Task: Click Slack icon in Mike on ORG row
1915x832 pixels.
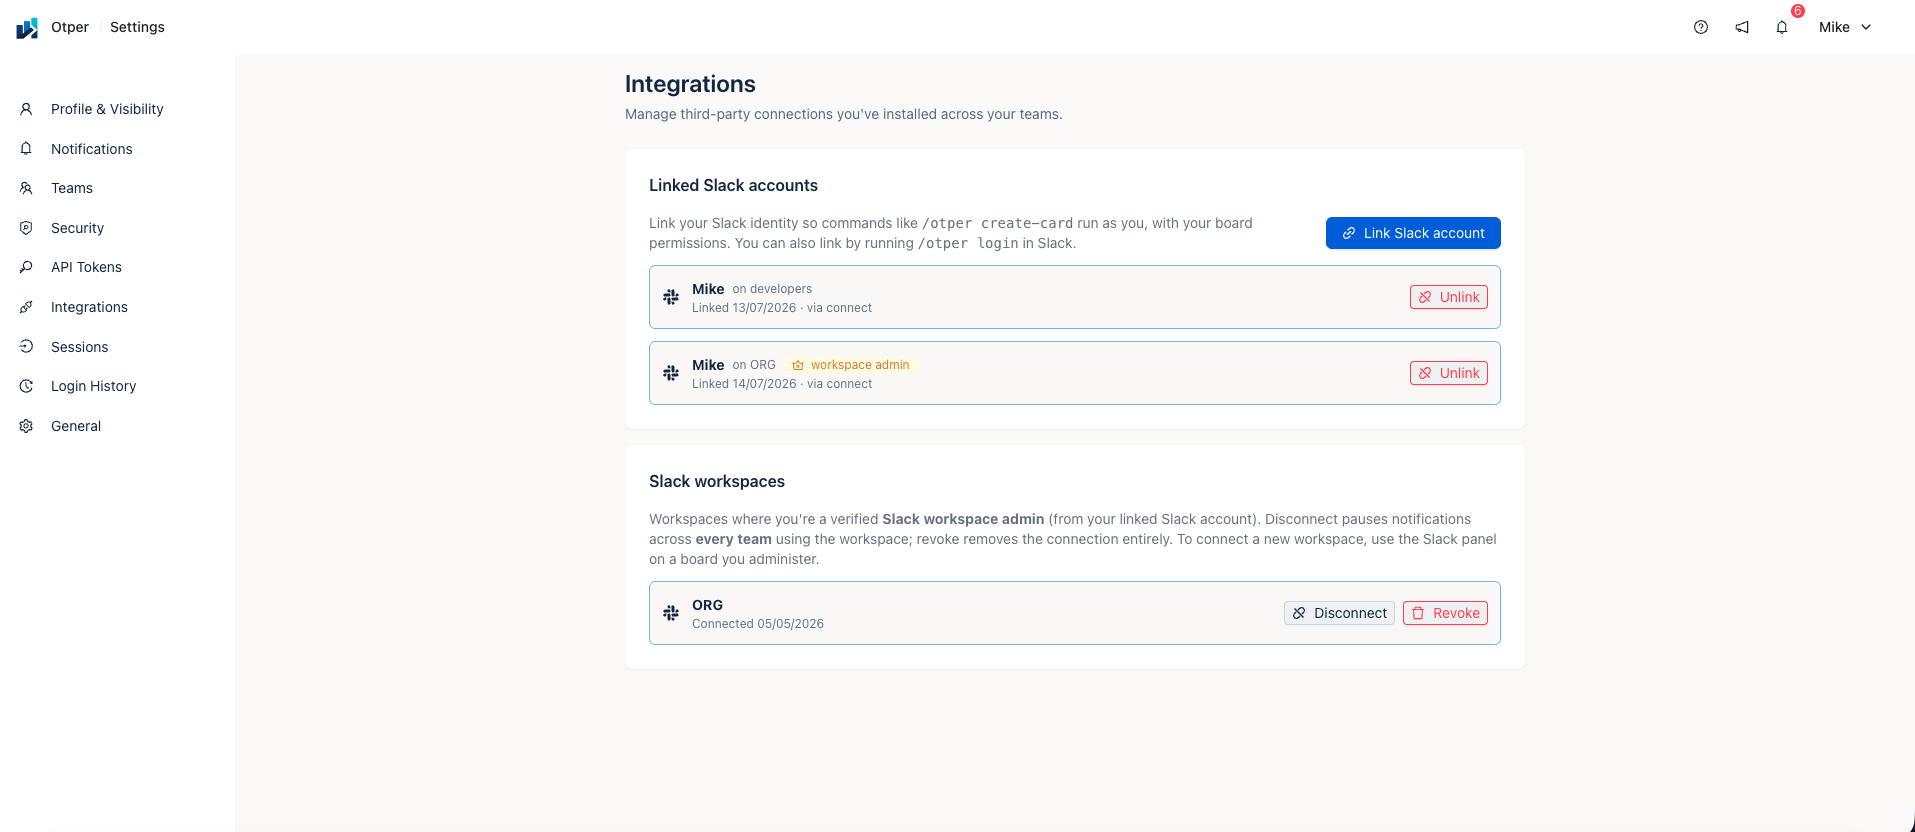Action: click(671, 373)
